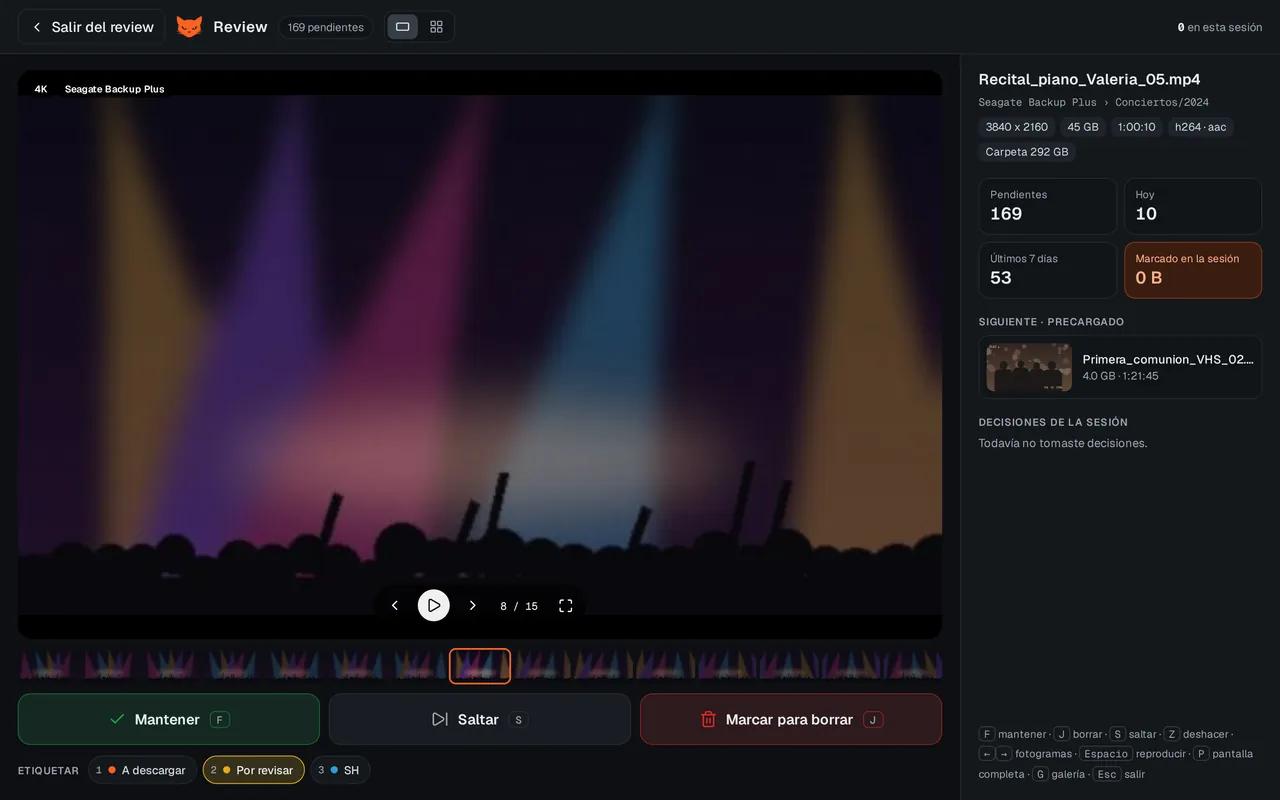1280x800 pixels.
Task: Click the 1:00:10 duration chip
Action: (x=1137, y=127)
